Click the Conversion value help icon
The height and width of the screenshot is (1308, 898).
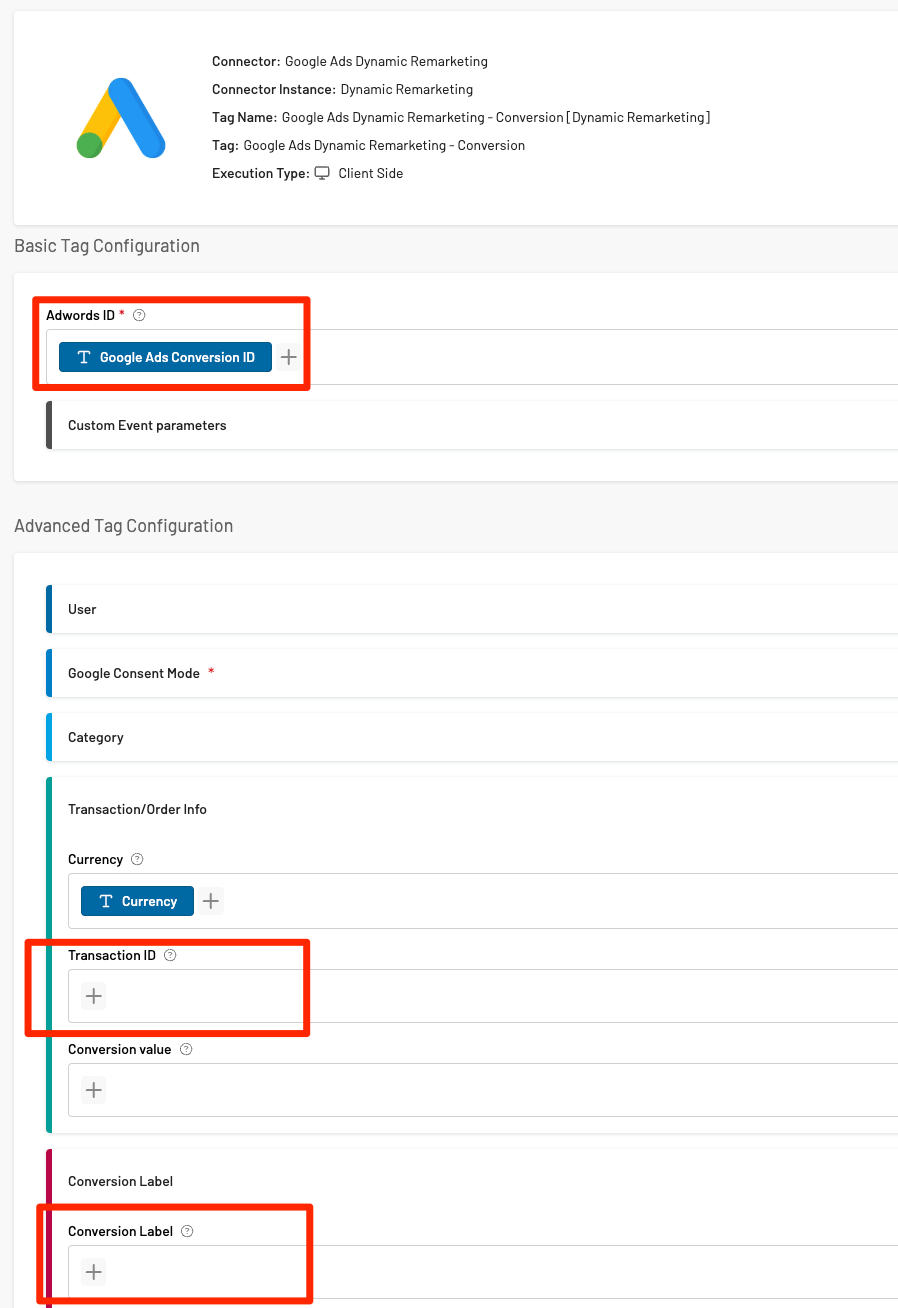point(186,1049)
